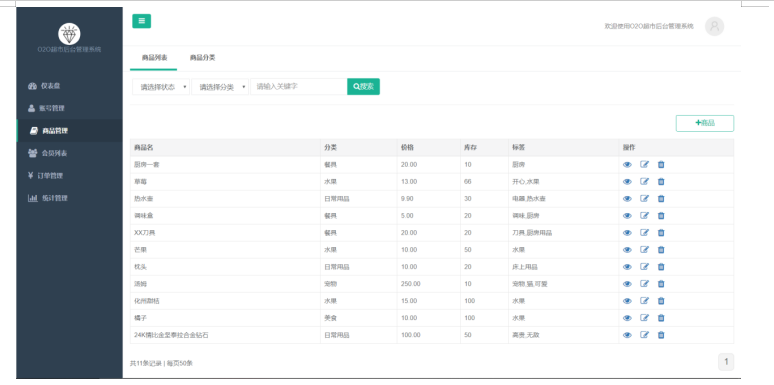Click the green 搜索 search button
774x385 pixels.
coord(363,86)
